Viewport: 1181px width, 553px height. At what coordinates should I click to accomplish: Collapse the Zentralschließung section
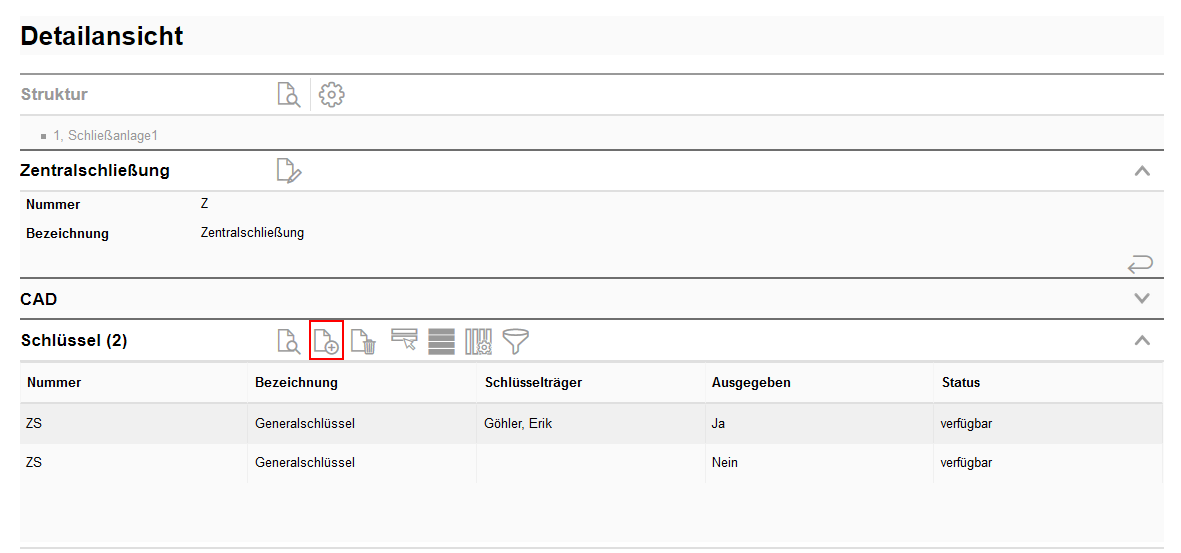[1142, 171]
